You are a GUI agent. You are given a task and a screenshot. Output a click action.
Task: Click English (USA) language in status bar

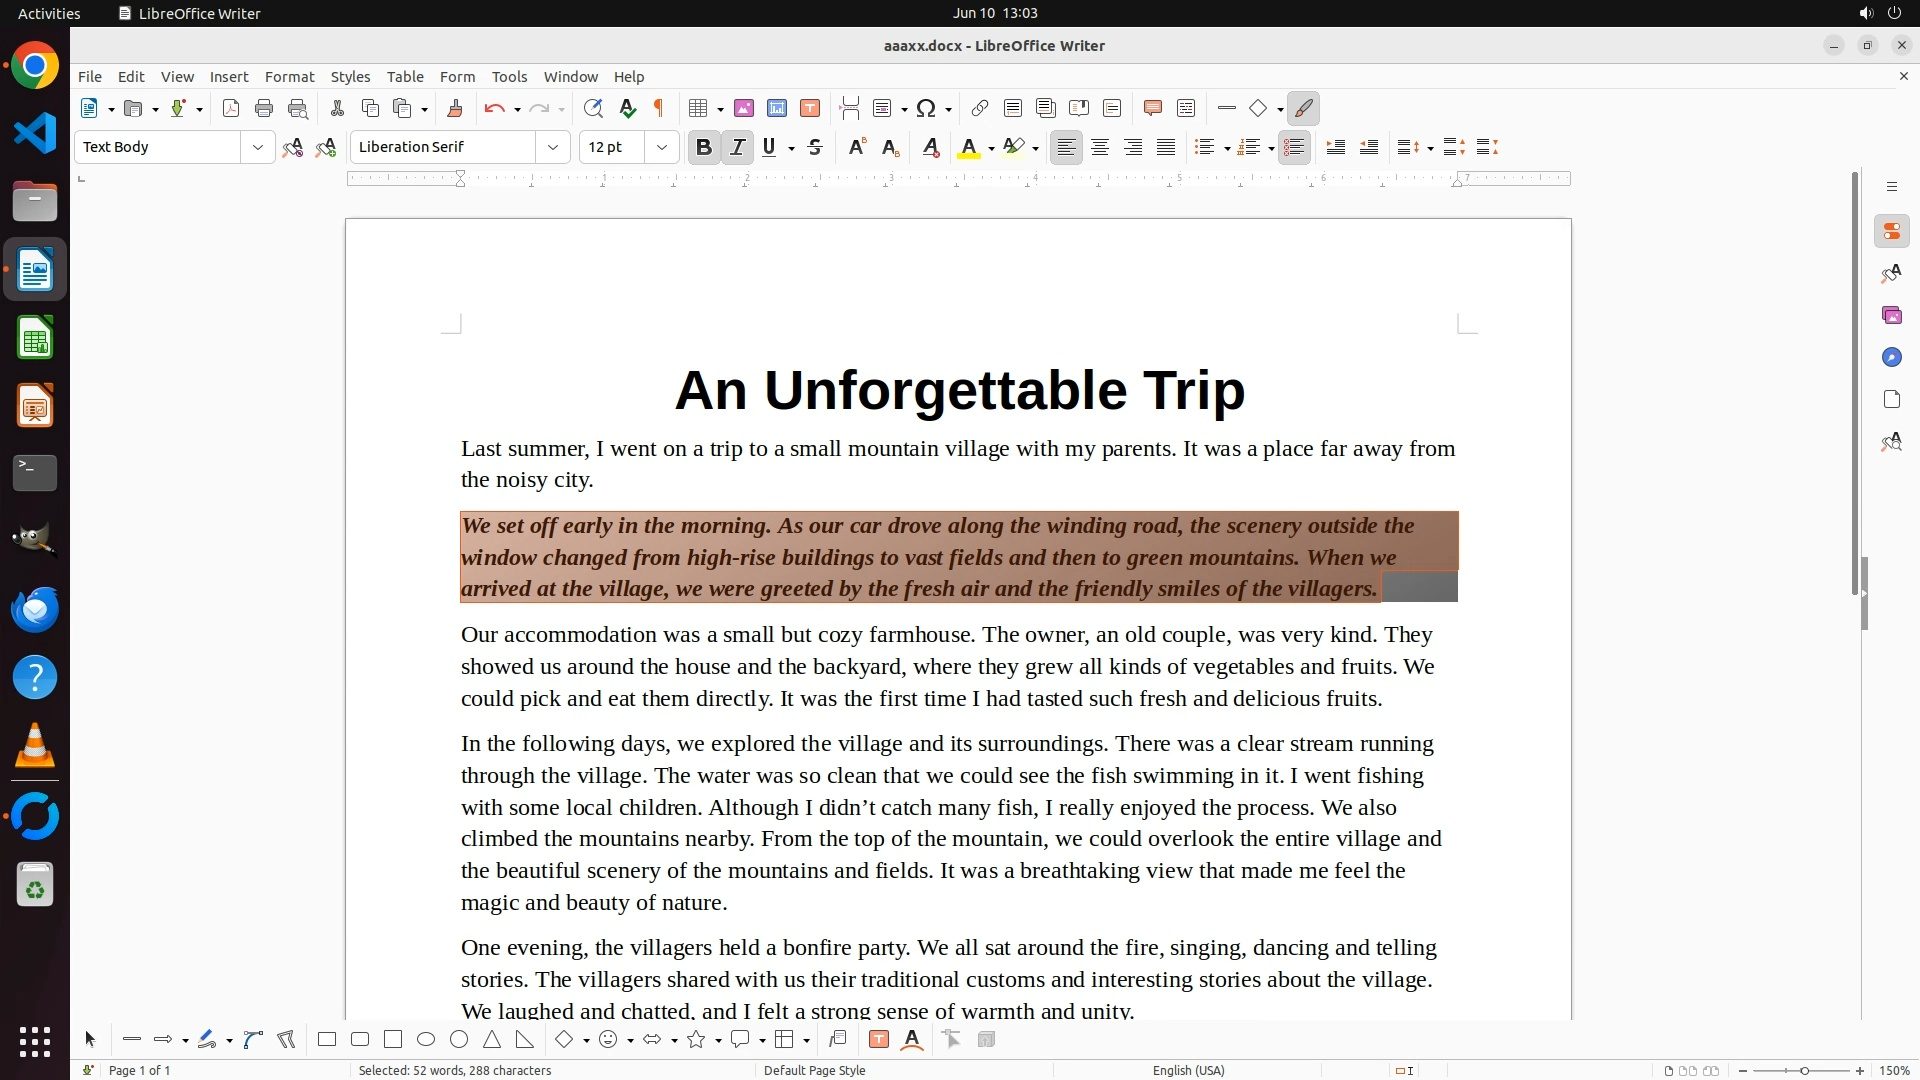click(x=1188, y=1070)
